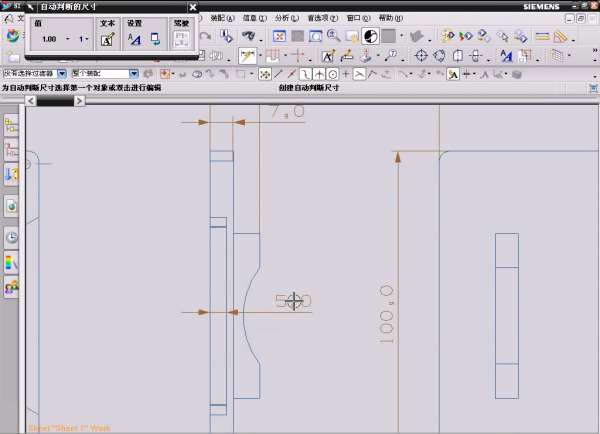Toggle the enable snap point button
The height and width of the screenshot is (434, 600).
[264, 74]
